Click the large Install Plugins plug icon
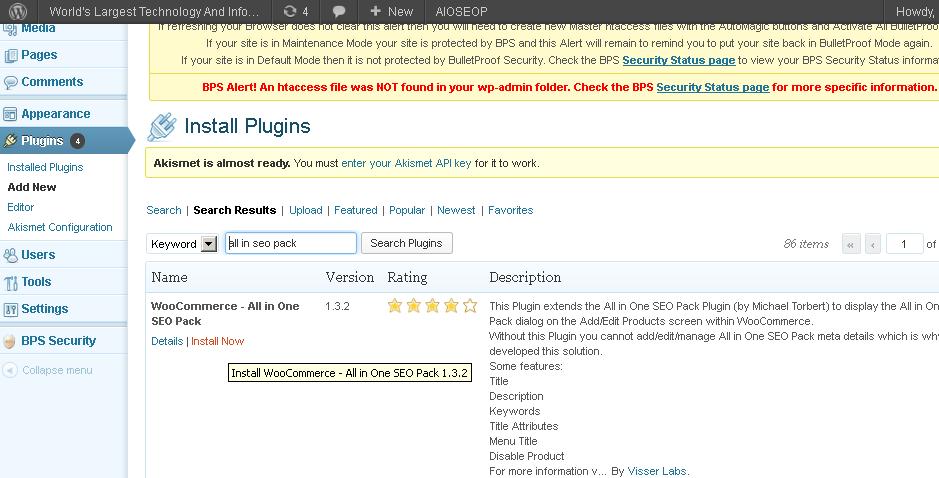939x478 pixels. 162,126
